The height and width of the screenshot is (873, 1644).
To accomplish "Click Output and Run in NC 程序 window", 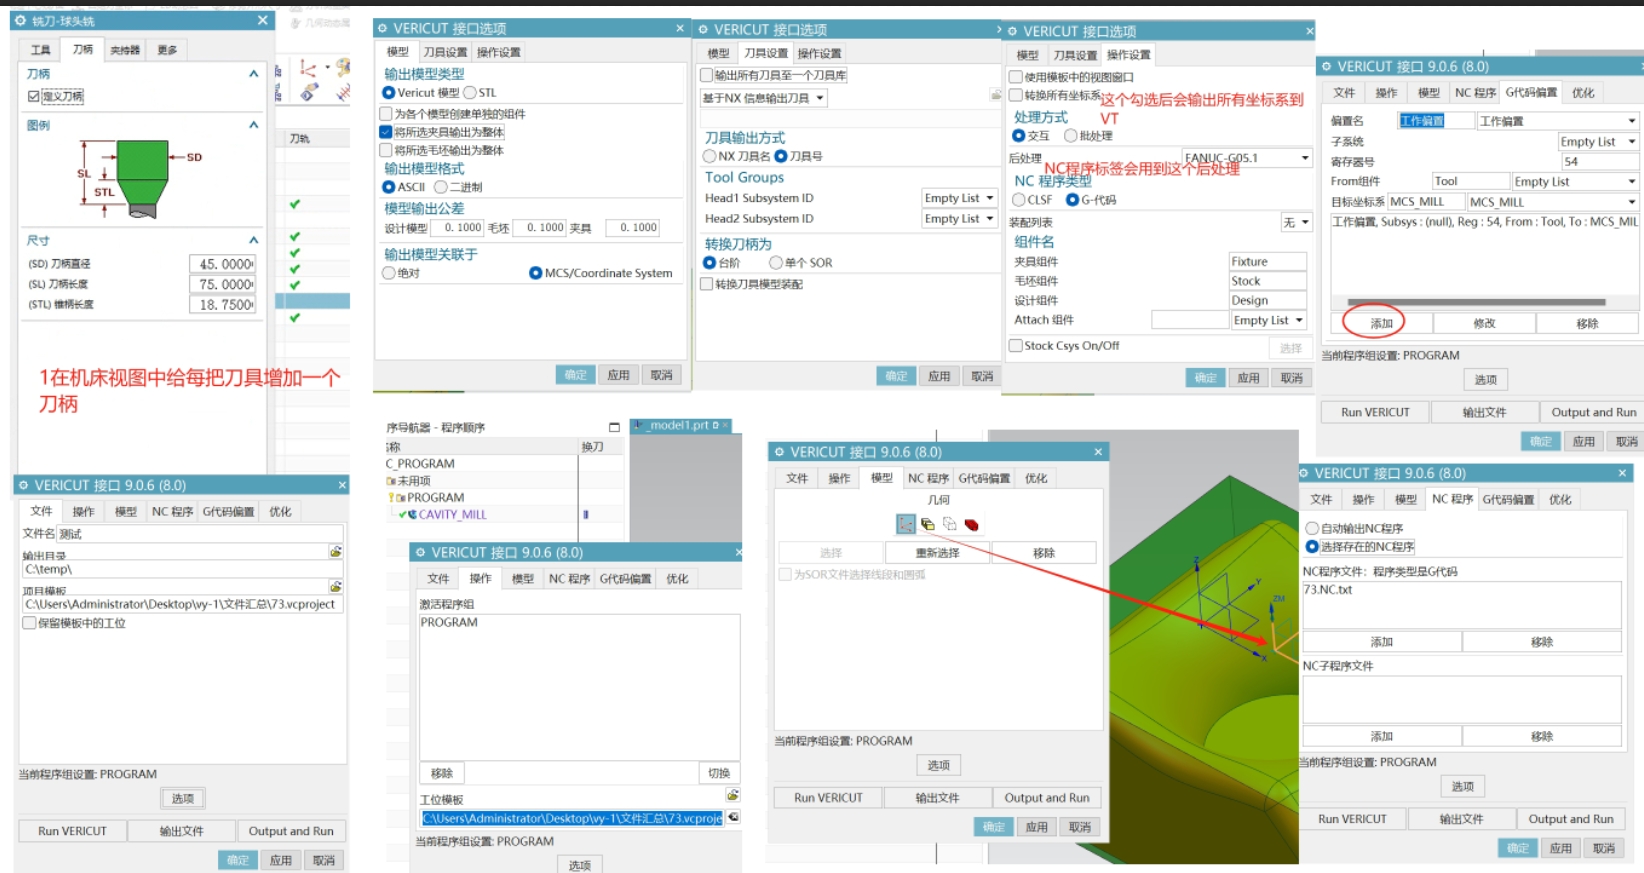I will pos(1571,819).
